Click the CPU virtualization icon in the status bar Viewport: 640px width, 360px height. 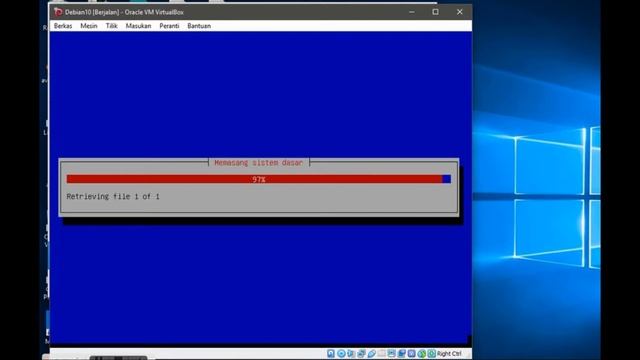point(411,353)
